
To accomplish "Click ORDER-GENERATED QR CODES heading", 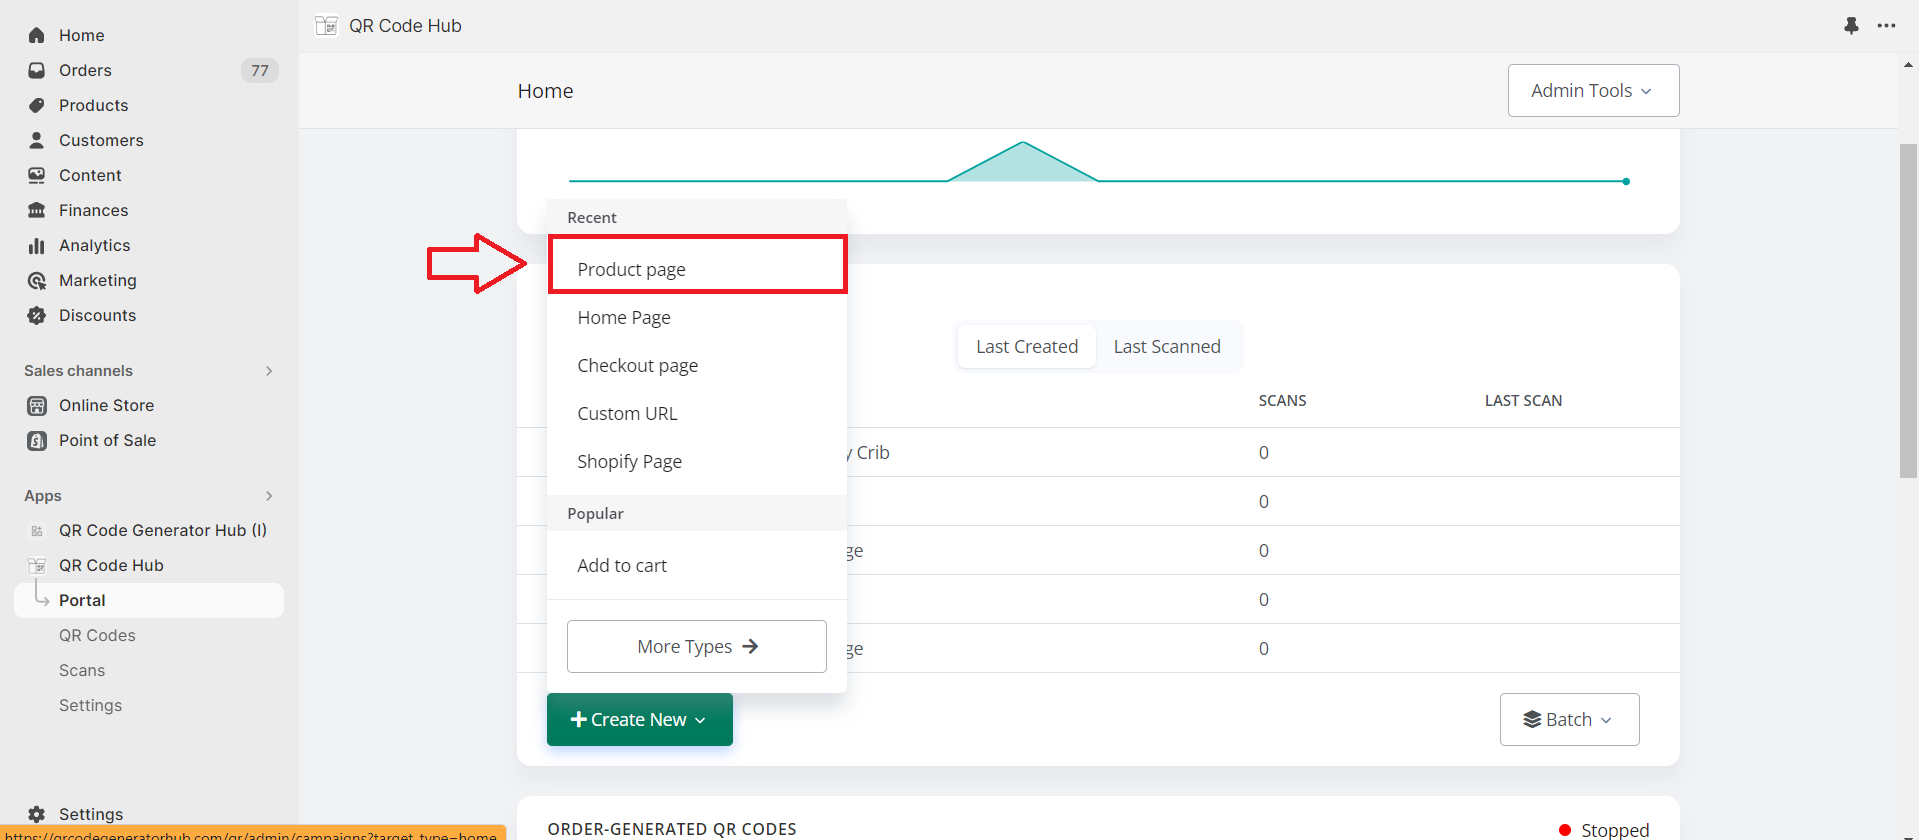I will pos(672,829).
